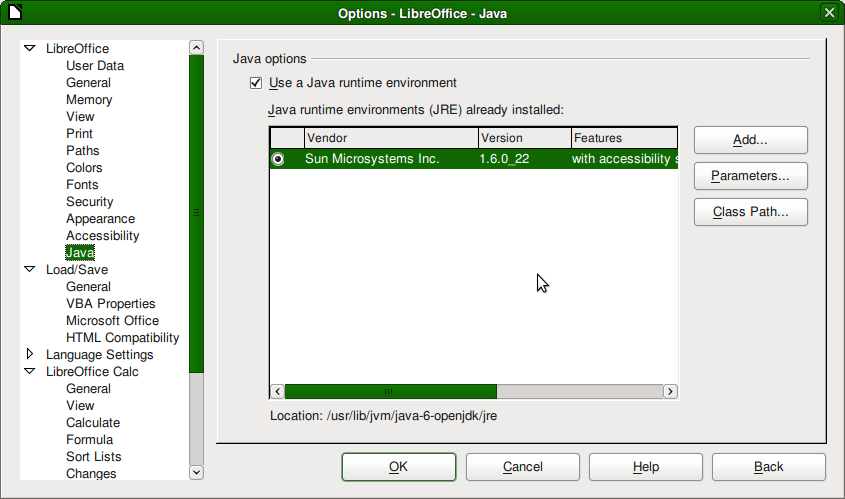The image size is (845, 499).
Task: Open the Accessibility options page
Action: pos(102,235)
